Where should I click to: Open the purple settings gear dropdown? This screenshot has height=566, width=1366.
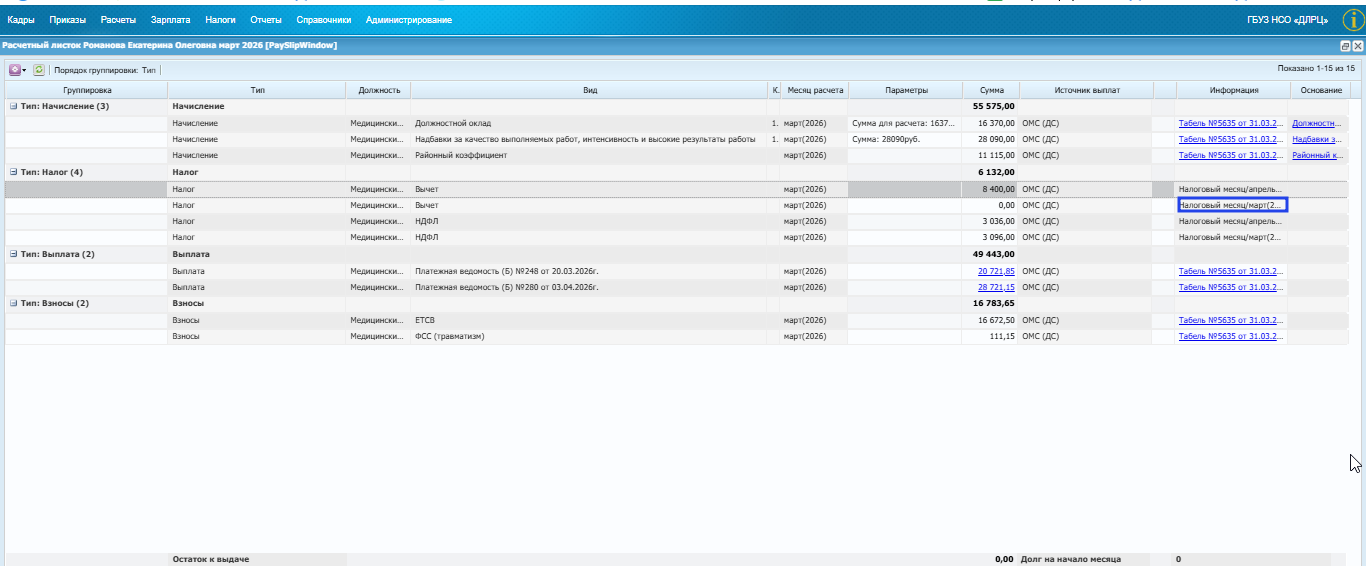[x=17, y=70]
